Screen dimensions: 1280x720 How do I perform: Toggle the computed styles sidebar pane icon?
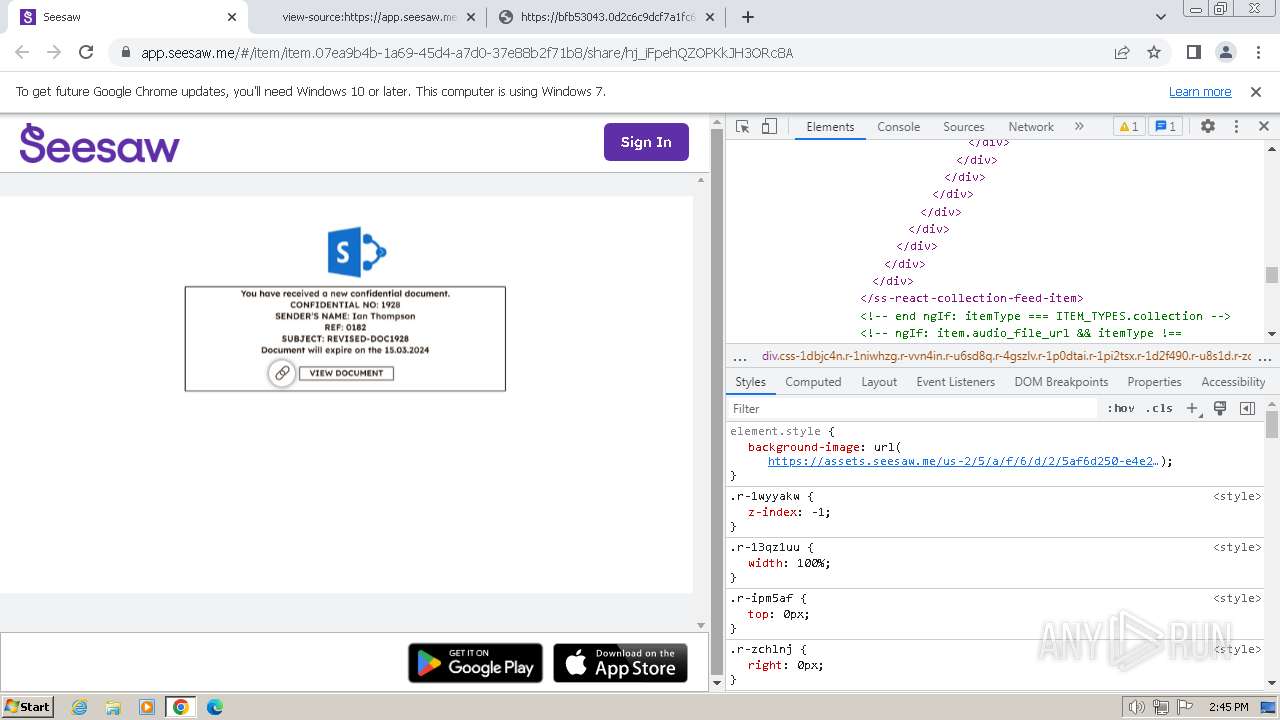click(1247, 408)
